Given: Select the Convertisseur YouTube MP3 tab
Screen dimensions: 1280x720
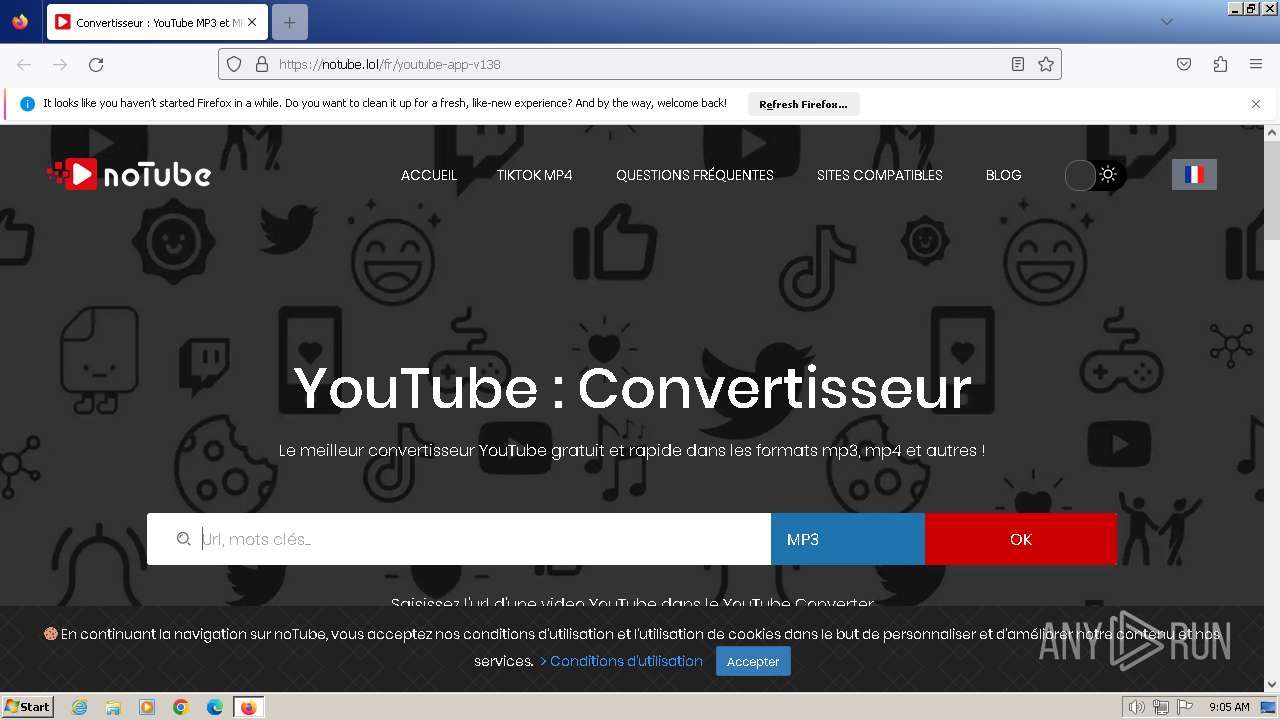Looking at the screenshot, I should 157,22.
